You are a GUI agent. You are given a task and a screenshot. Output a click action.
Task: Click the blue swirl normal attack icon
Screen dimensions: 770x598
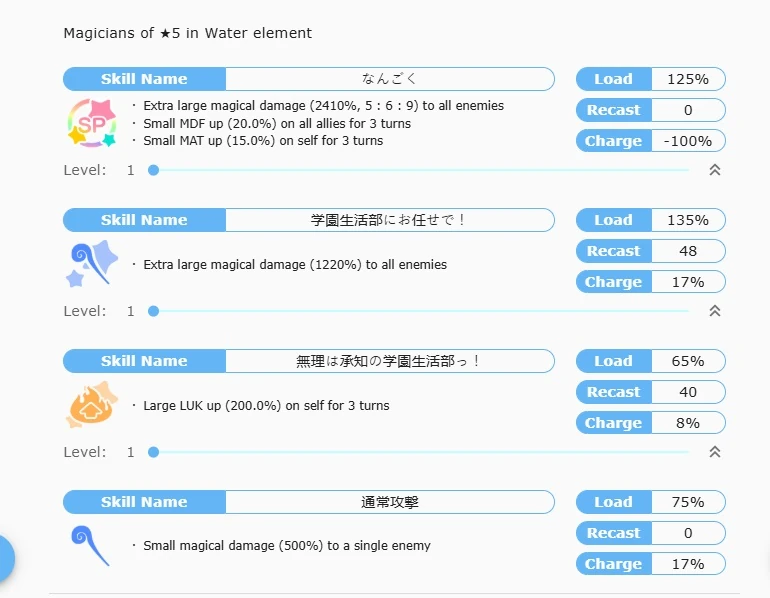click(x=88, y=546)
